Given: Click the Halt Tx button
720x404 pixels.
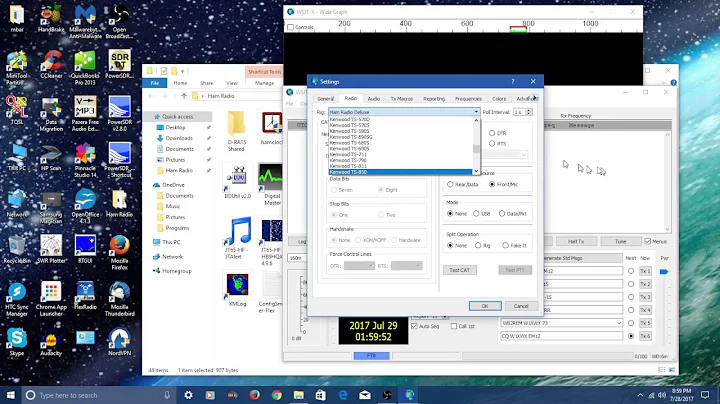Looking at the screenshot, I should (x=576, y=241).
